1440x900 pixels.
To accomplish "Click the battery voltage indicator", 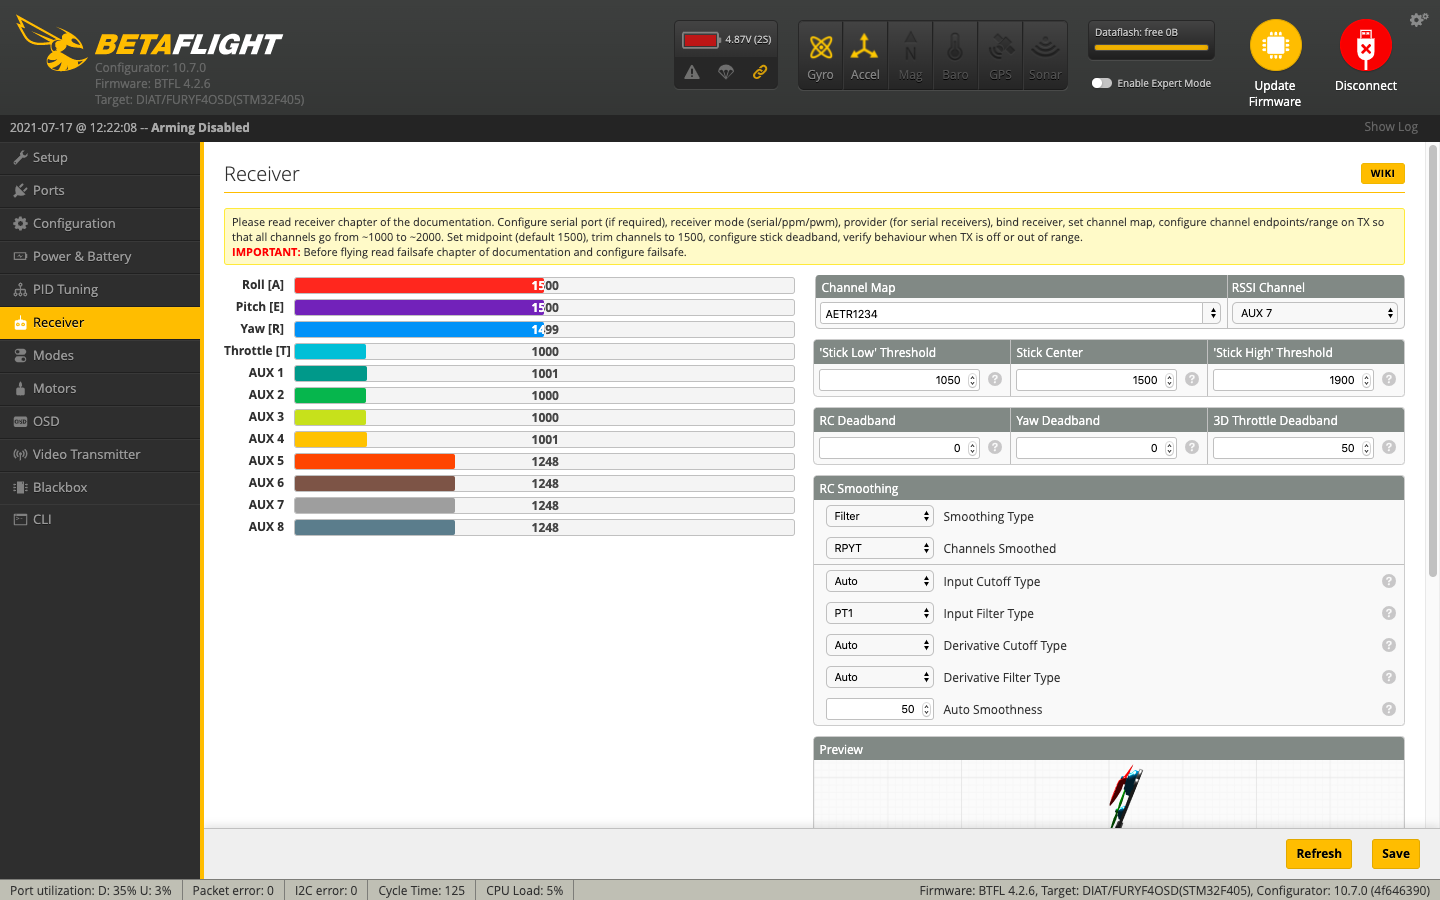I will coord(725,38).
